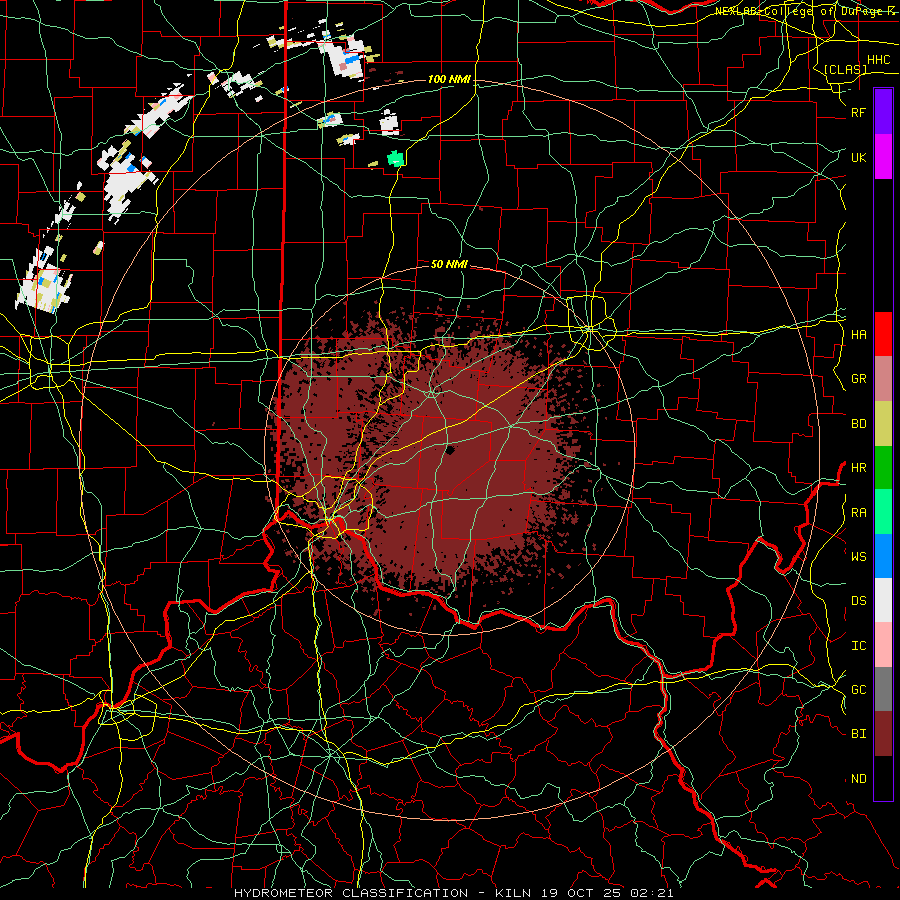Click the UK legend label
The image size is (900, 900).
[859, 157]
